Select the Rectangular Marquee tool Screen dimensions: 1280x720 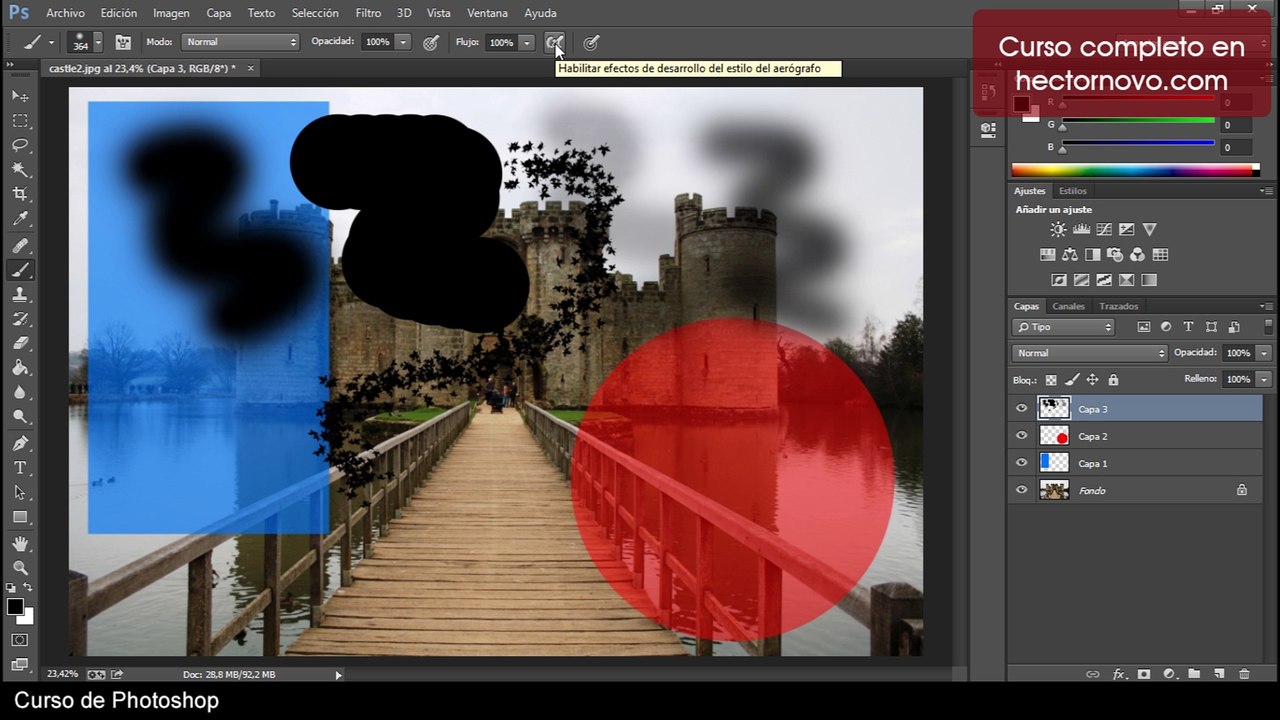coord(20,121)
